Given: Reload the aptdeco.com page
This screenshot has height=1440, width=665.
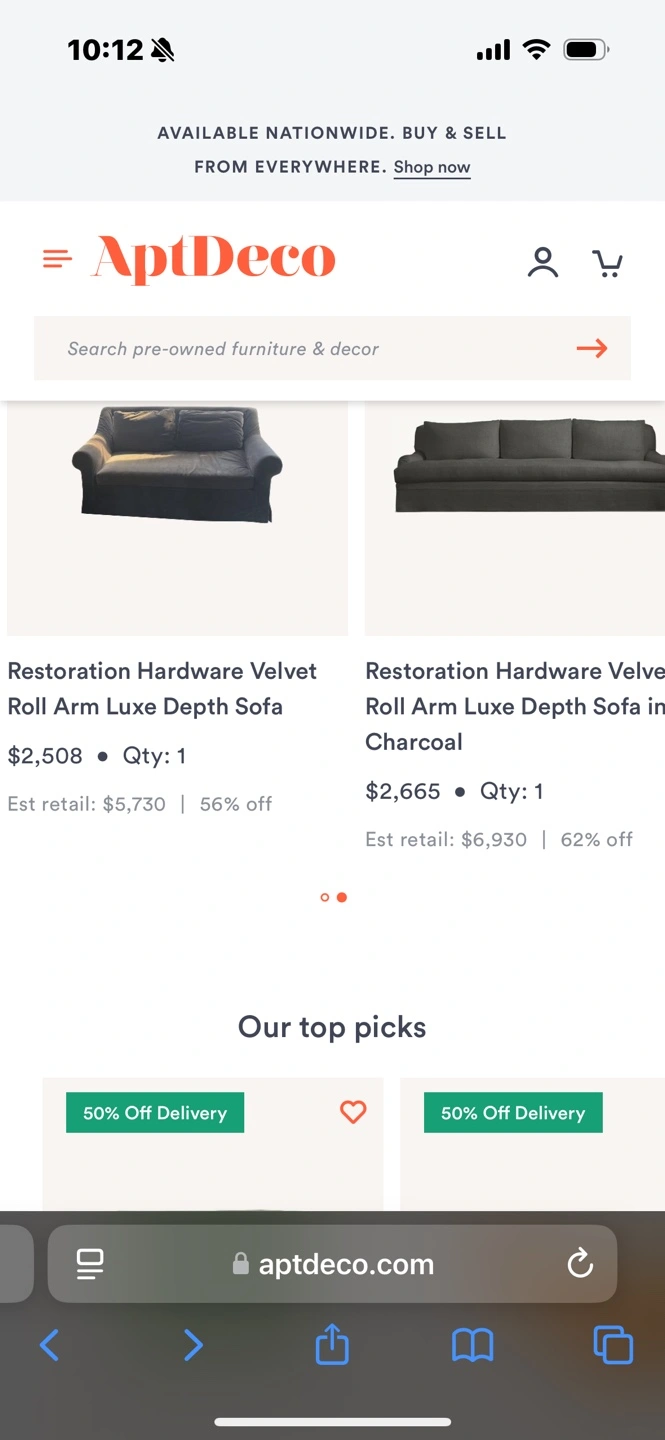Looking at the screenshot, I should pos(580,1264).
